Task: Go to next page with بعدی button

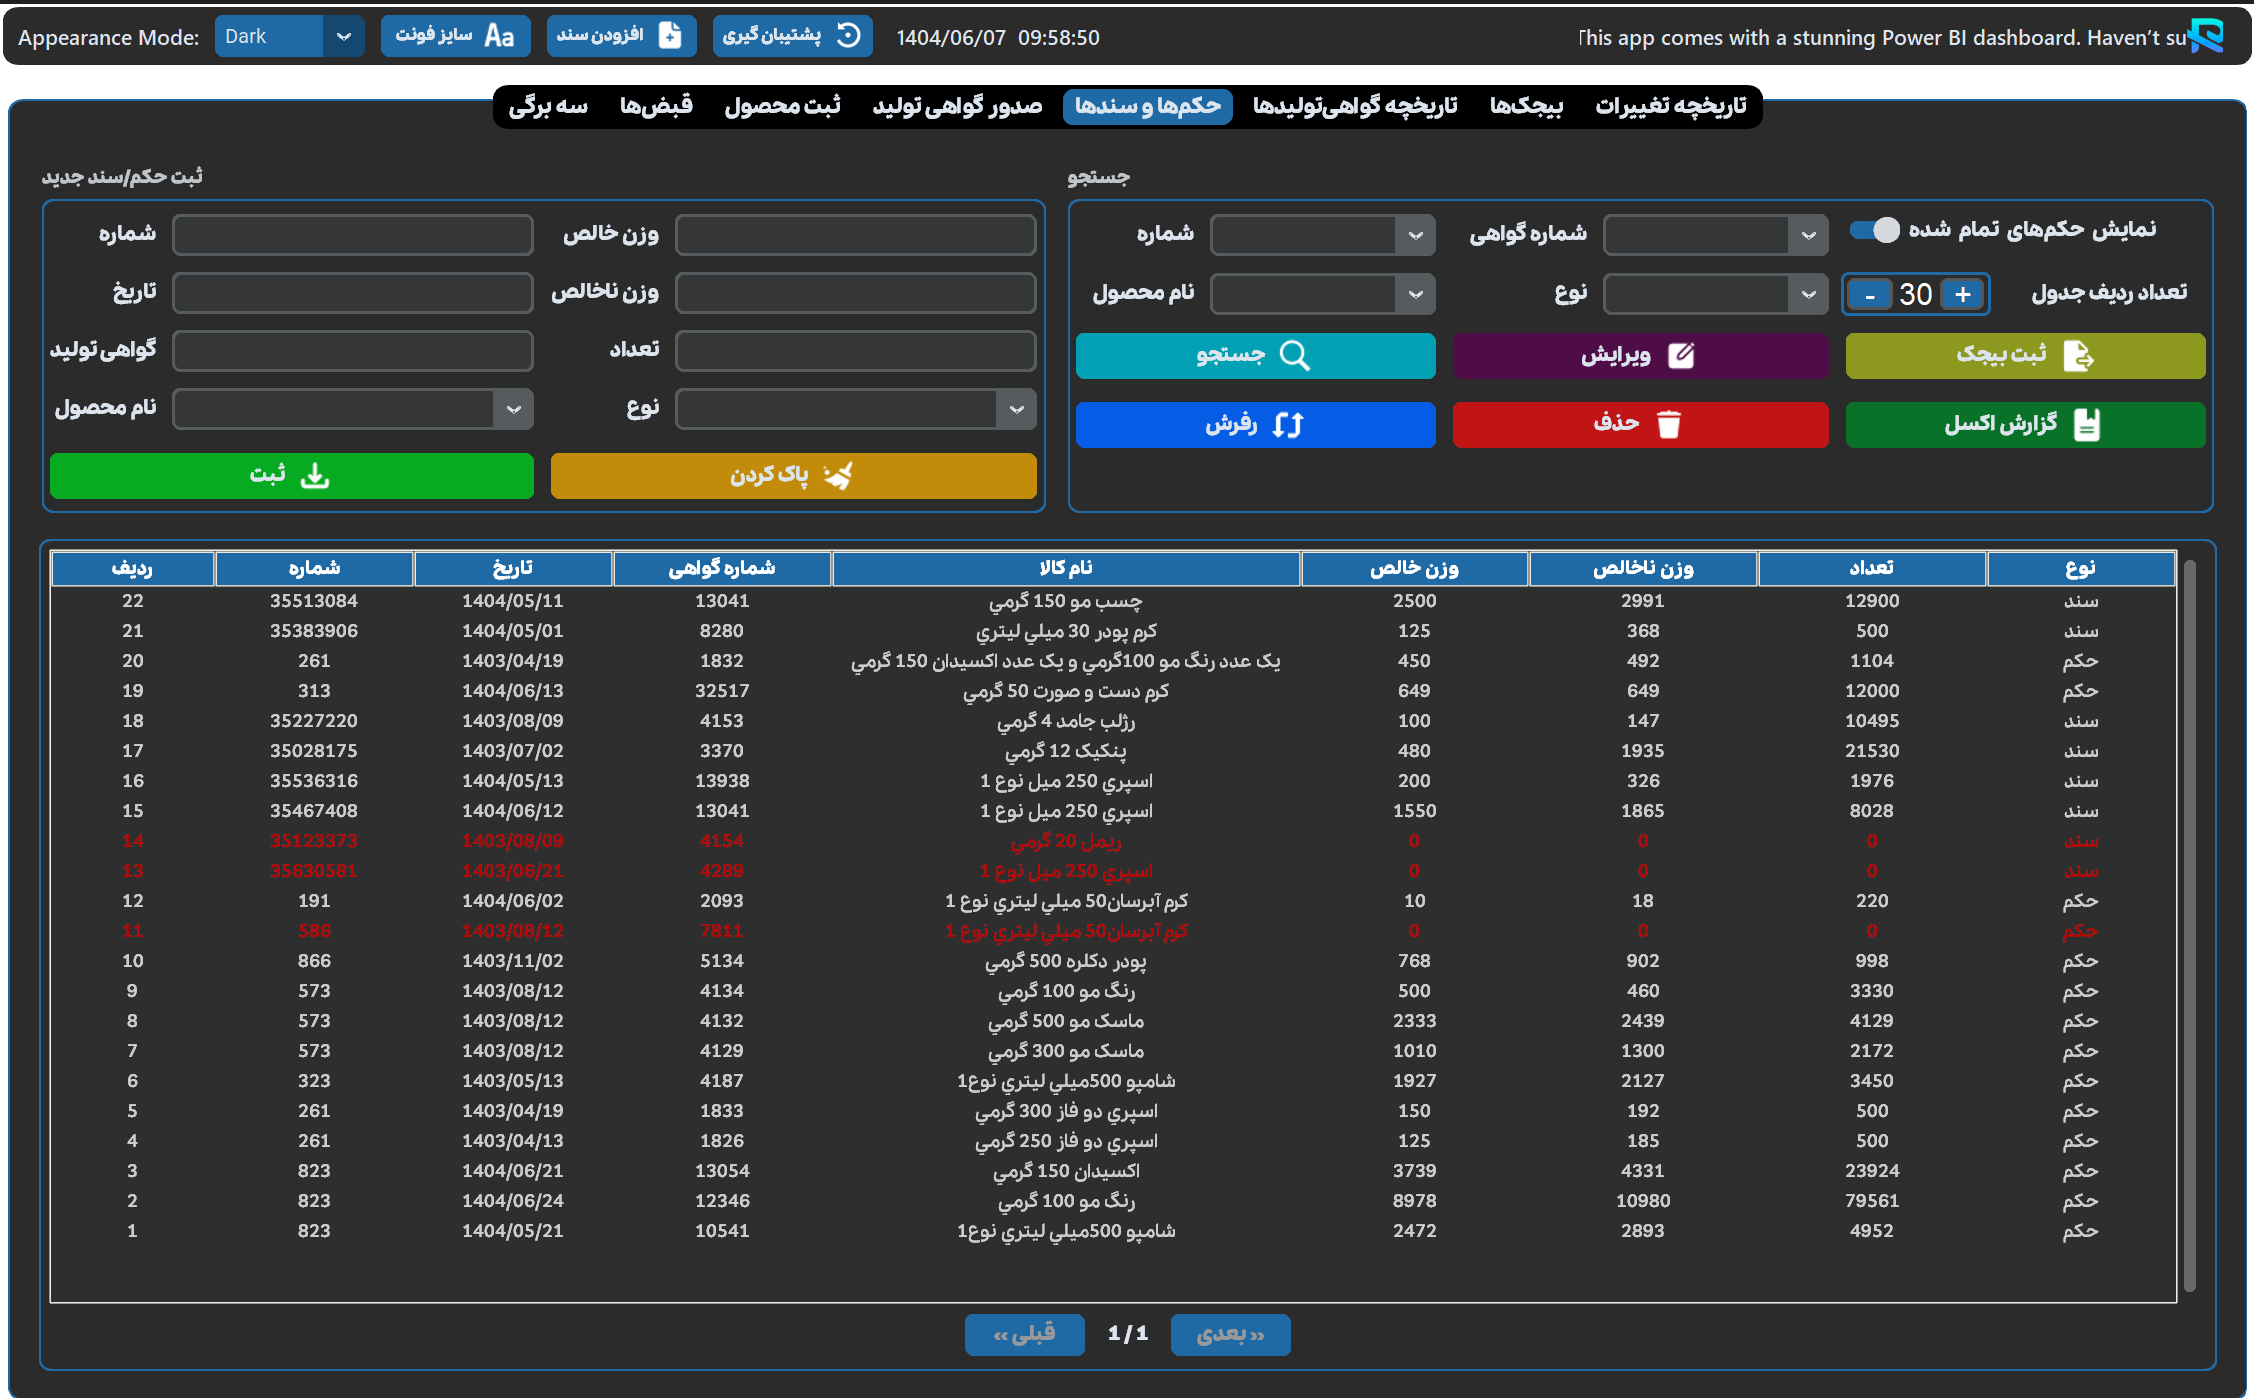Action: tap(1230, 1334)
